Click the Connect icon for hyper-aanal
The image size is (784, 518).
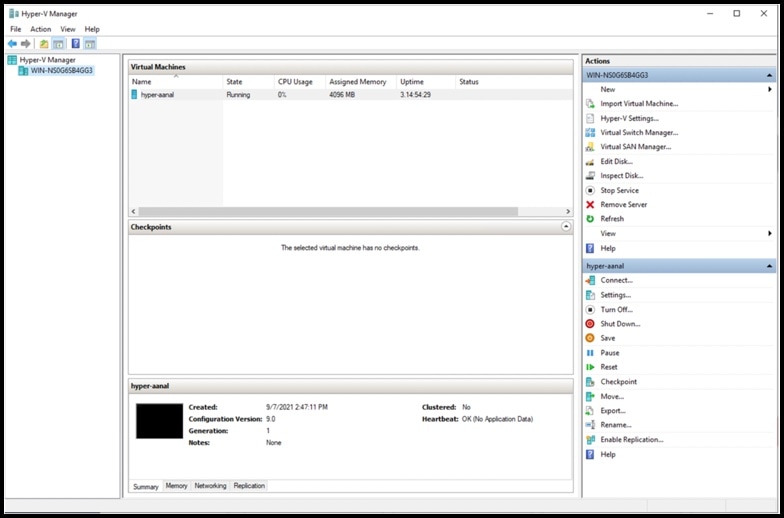pos(590,280)
